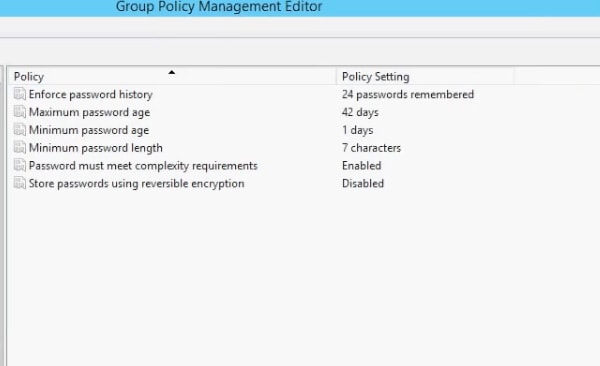Click the Minimum password length policy icon
This screenshot has height=366, width=600.
pyautogui.click(x=20, y=148)
